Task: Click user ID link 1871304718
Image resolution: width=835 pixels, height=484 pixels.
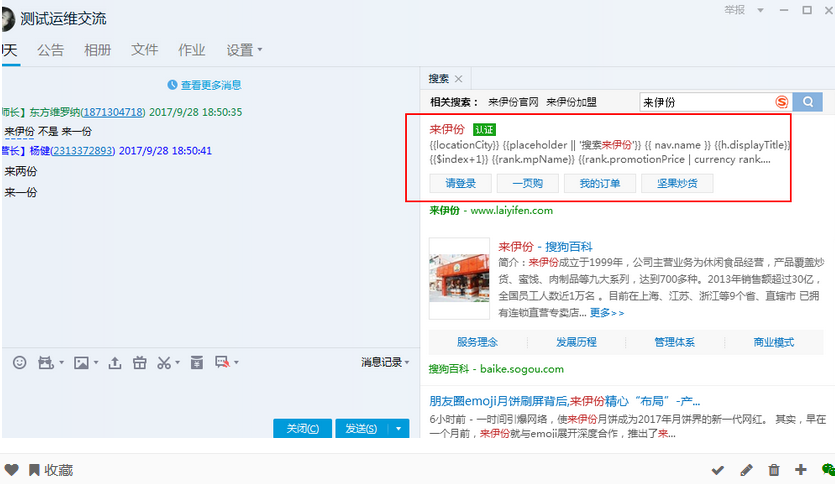Action: point(113,112)
